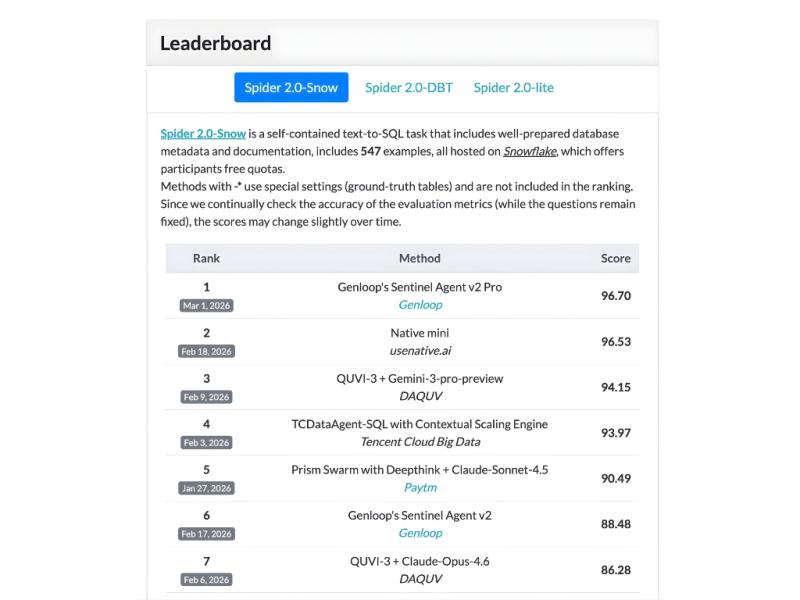This screenshot has width=800, height=600.
Task: Open the DAQUV link under rank 7
Action: tap(420, 578)
